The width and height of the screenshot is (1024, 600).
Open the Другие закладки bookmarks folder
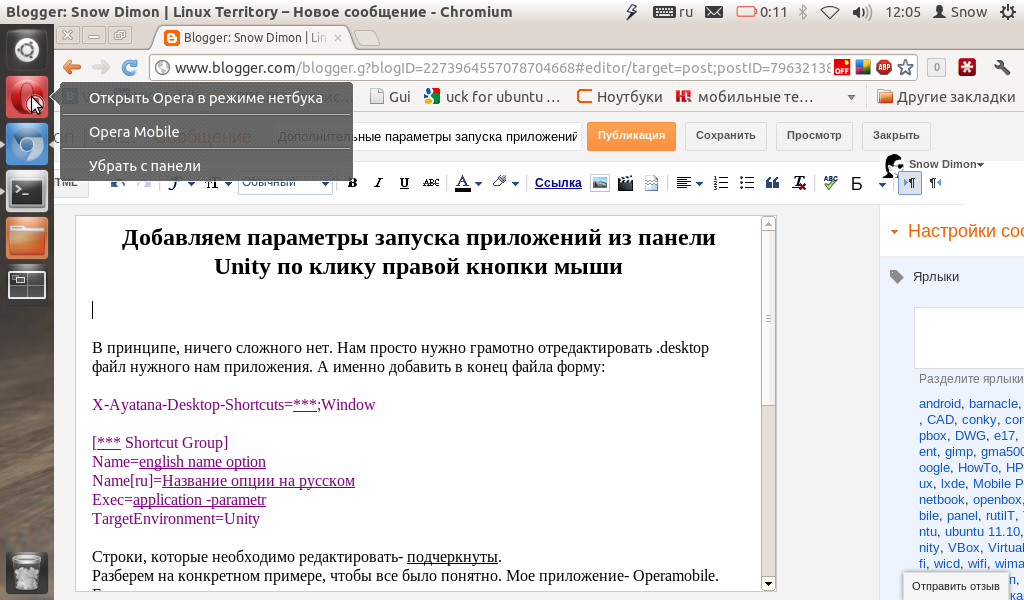coord(946,97)
